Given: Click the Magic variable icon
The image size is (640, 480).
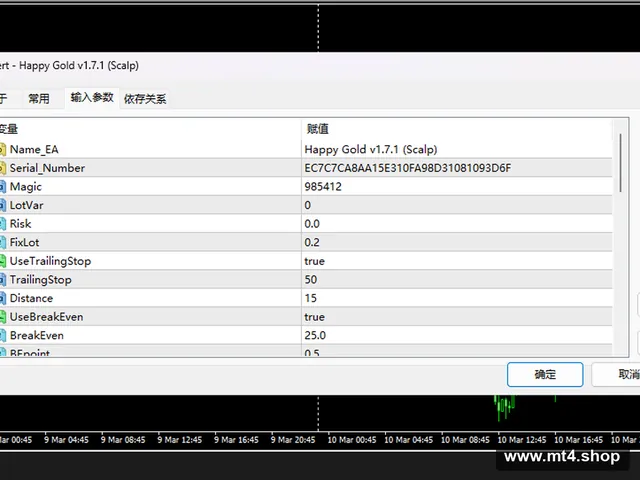Looking at the screenshot, I should click(2, 187).
